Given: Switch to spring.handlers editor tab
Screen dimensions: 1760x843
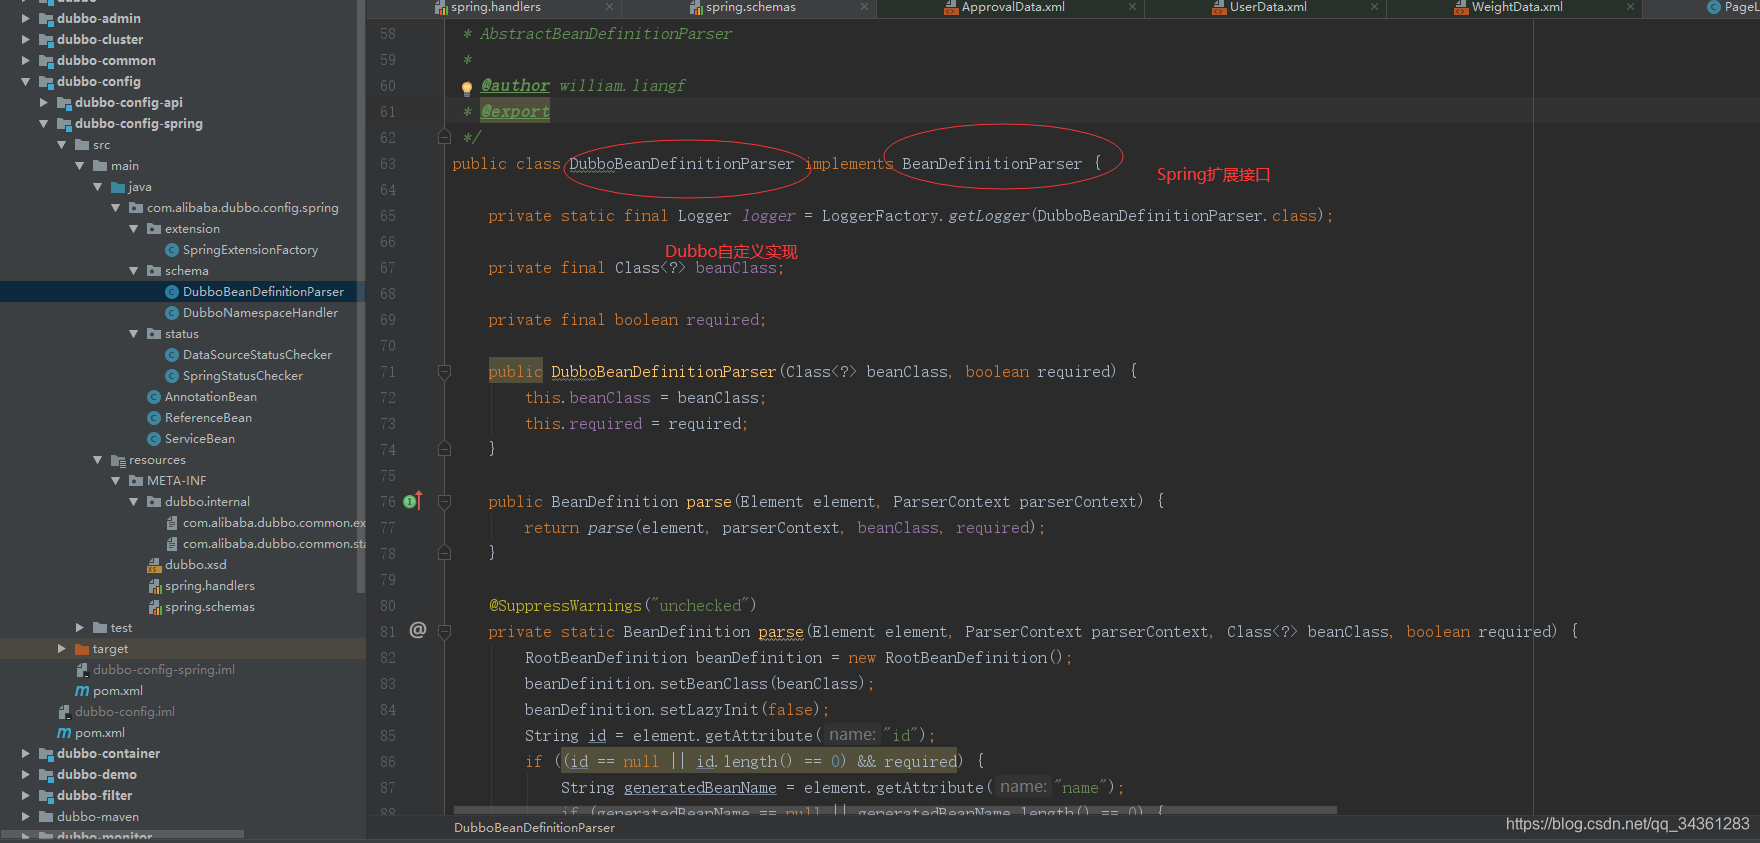Looking at the screenshot, I should pyautogui.click(x=496, y=7).
